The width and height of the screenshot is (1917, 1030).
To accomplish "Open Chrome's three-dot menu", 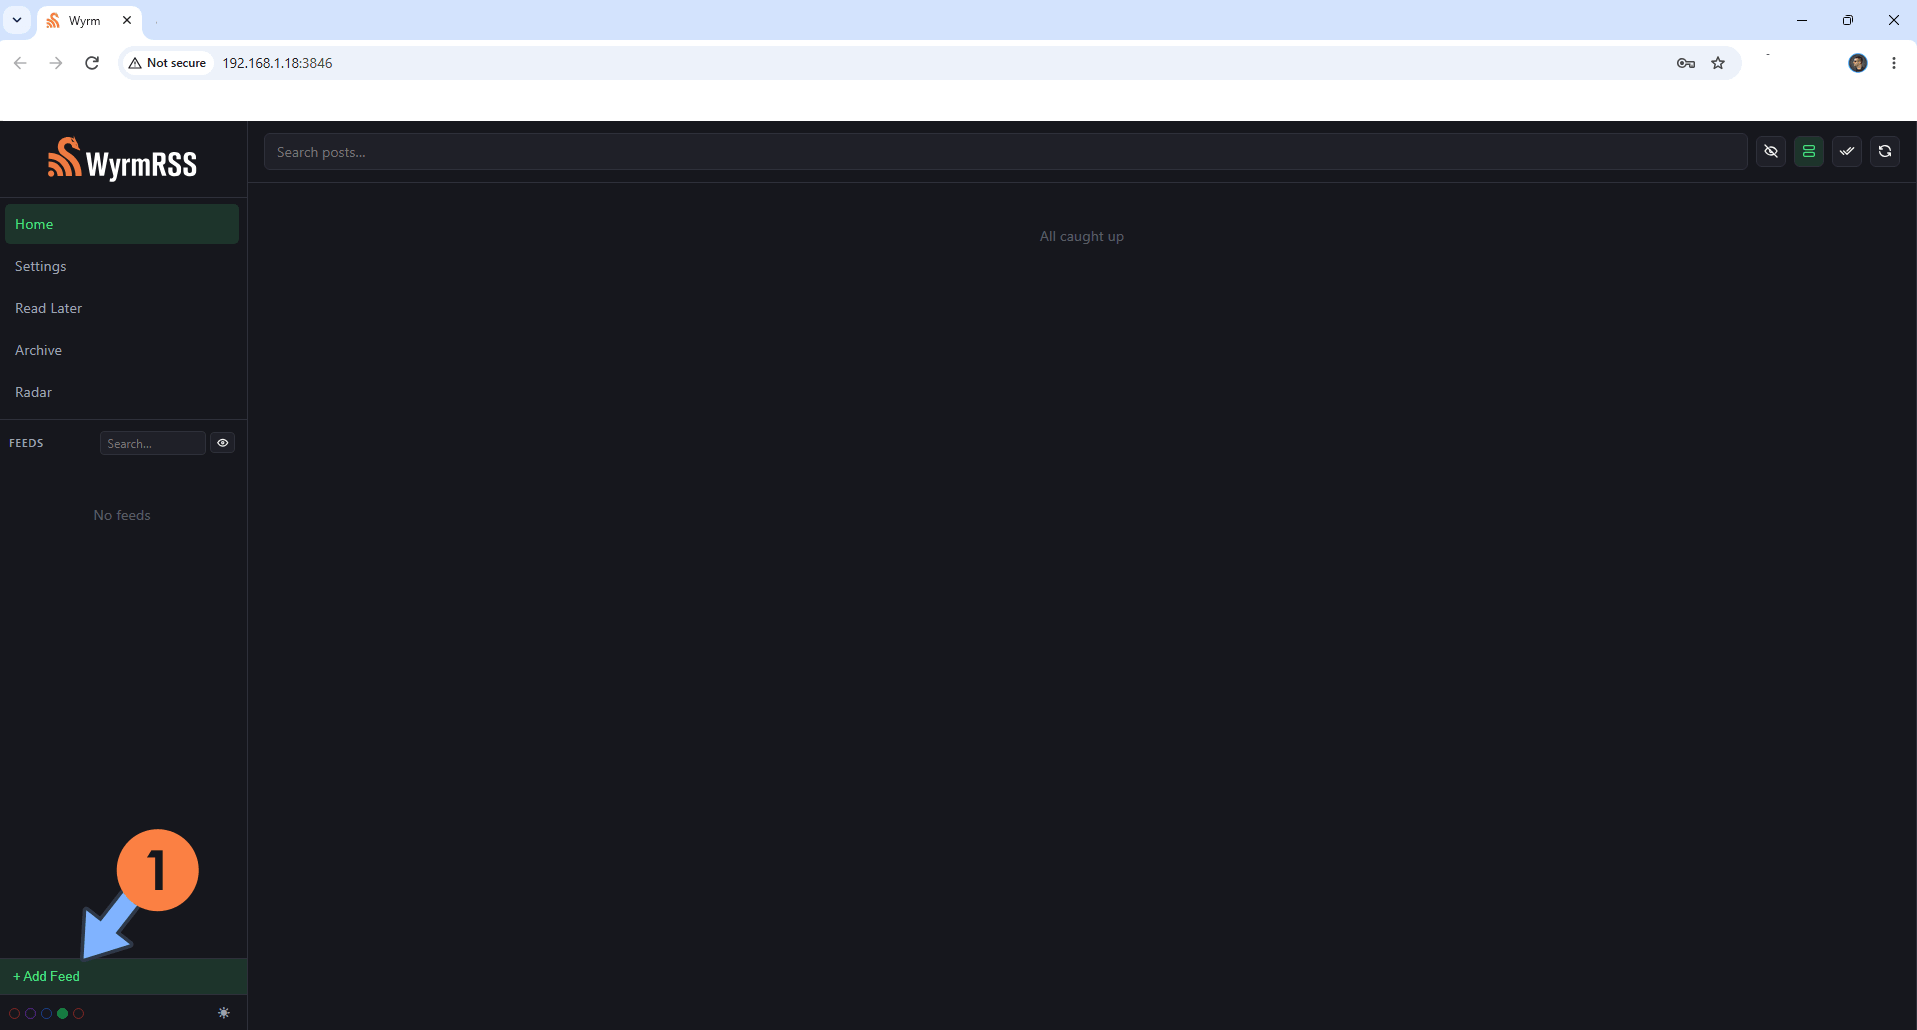I will pos(1894,63).
